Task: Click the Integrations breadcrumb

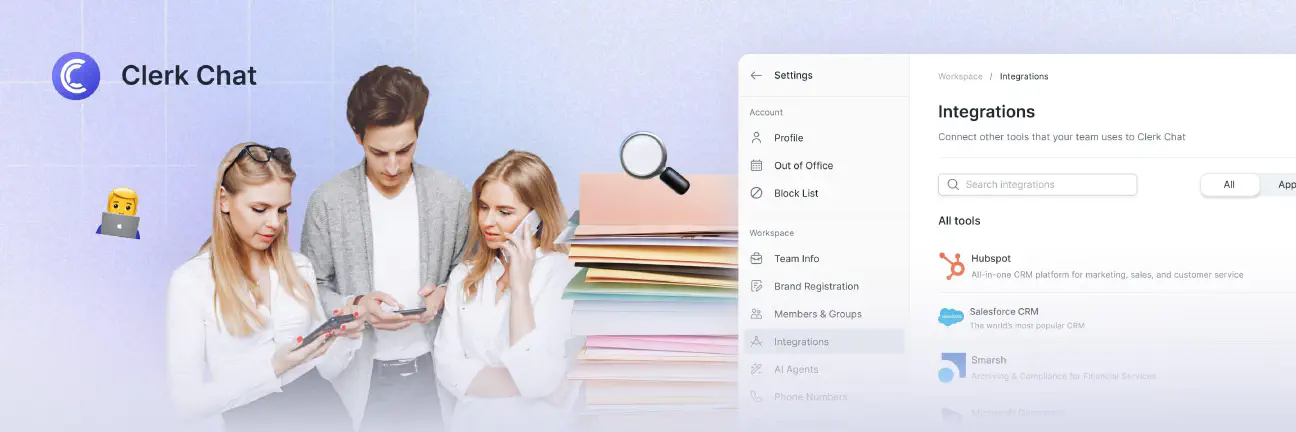Action: click(x=1024, y=76)
